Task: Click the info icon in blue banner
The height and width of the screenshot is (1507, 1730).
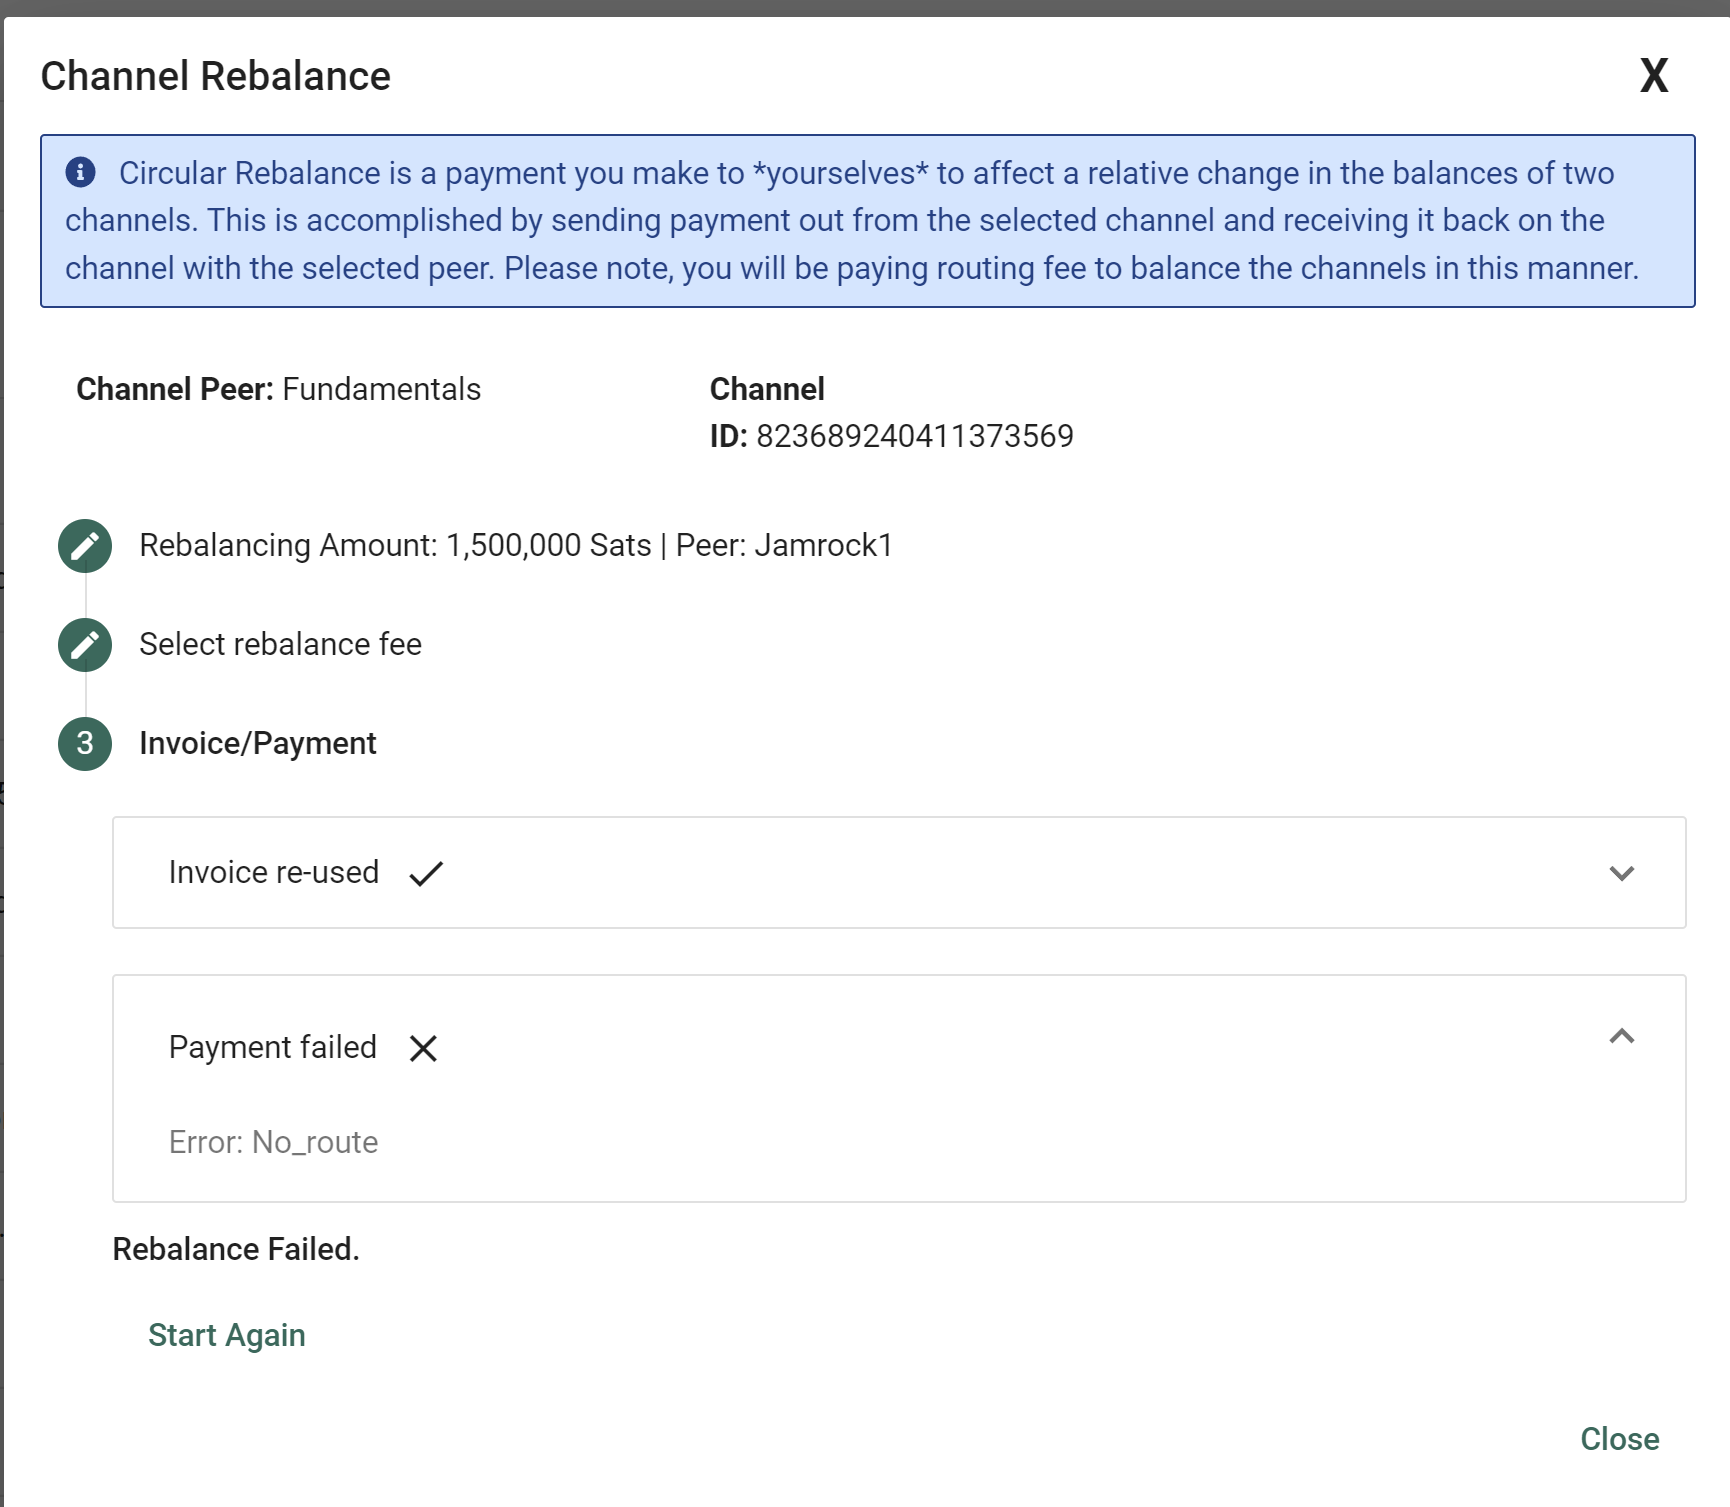Action: pyautogui.click(x=81, y=172)
